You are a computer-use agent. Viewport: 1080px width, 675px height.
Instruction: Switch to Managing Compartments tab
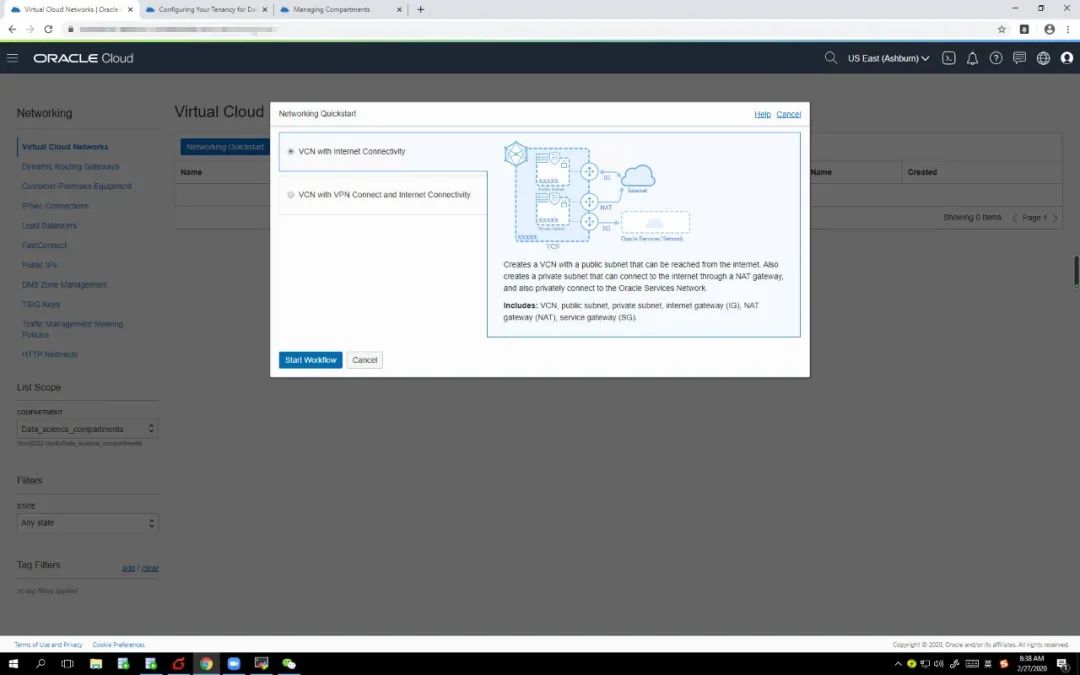pyautogui.click(x=341, y=10)
